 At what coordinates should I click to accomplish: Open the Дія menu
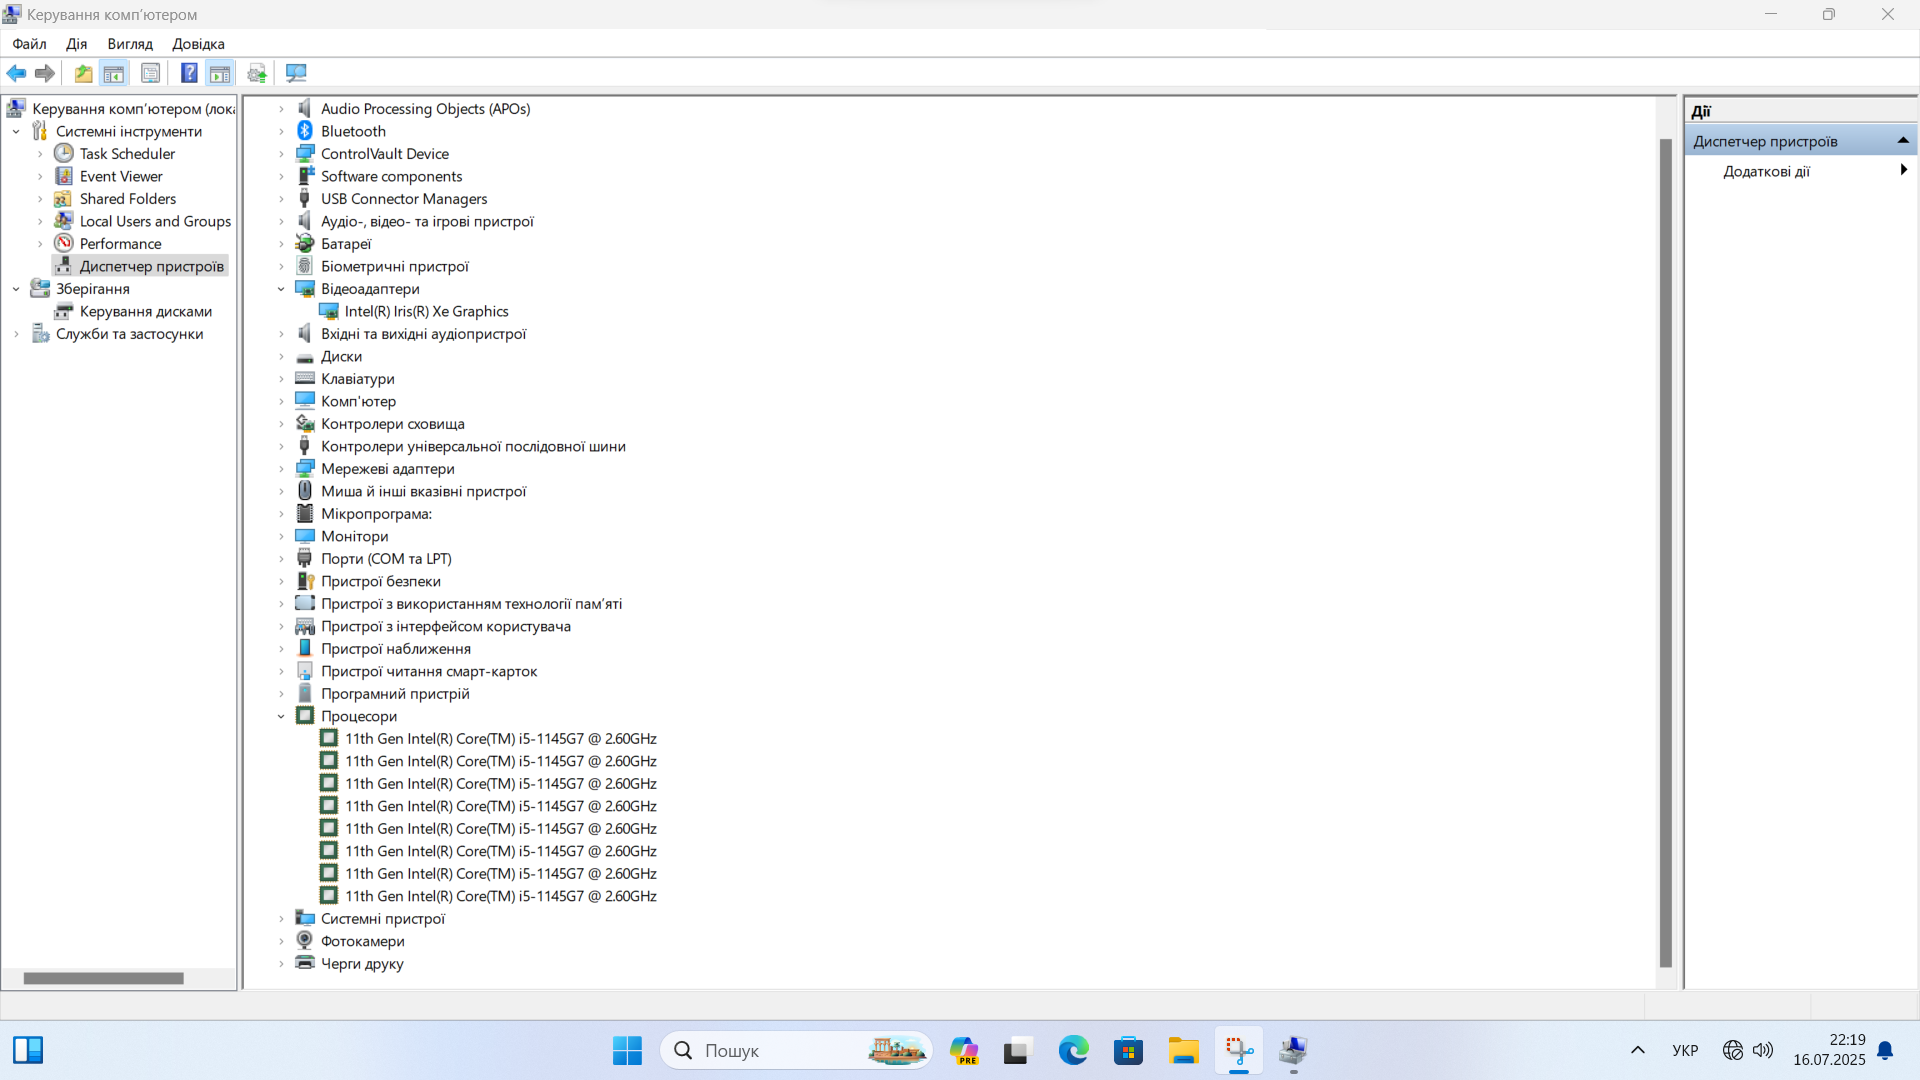click(76, 44)
